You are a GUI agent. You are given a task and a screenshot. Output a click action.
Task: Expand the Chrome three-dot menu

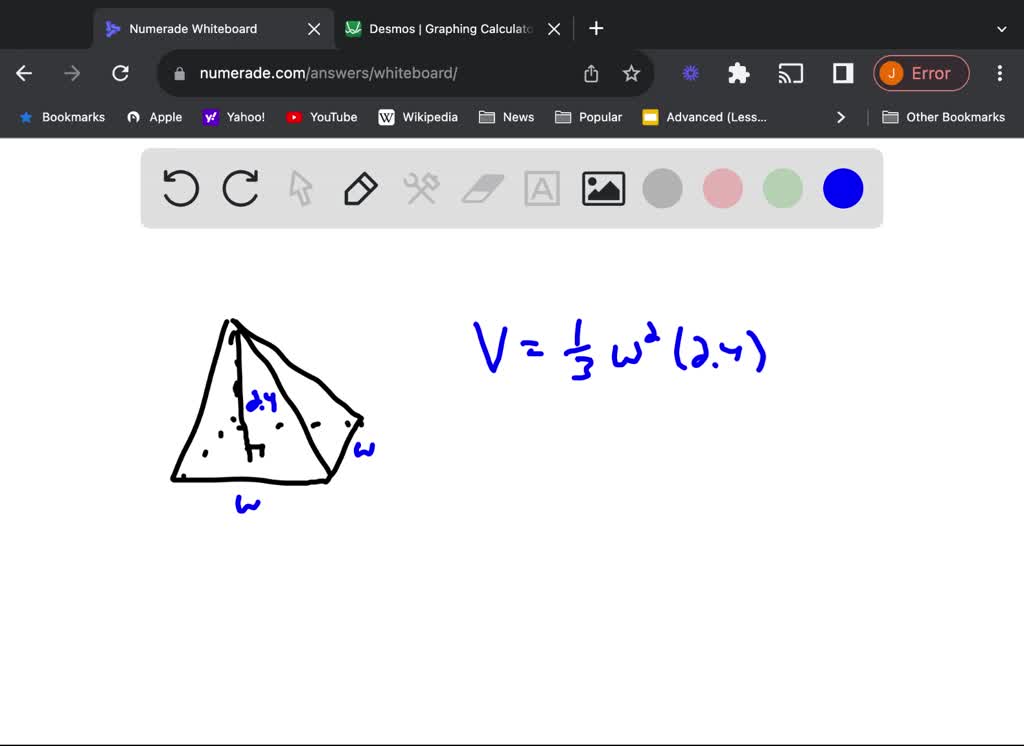(x=999, y=73)
